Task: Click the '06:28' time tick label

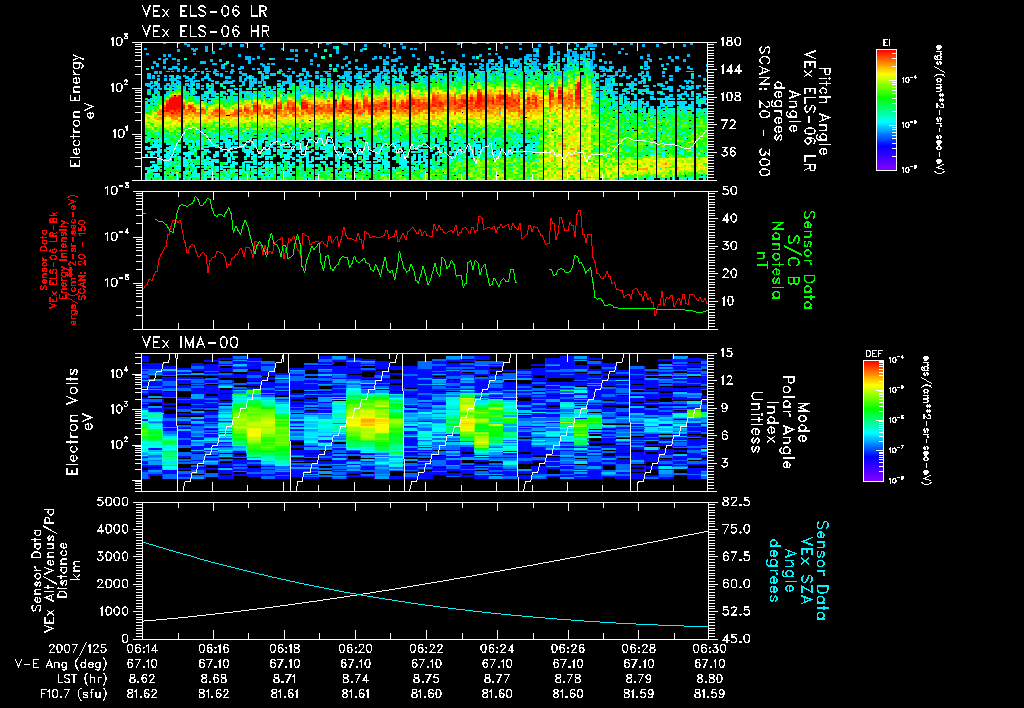Action: (x=639, y=650)
